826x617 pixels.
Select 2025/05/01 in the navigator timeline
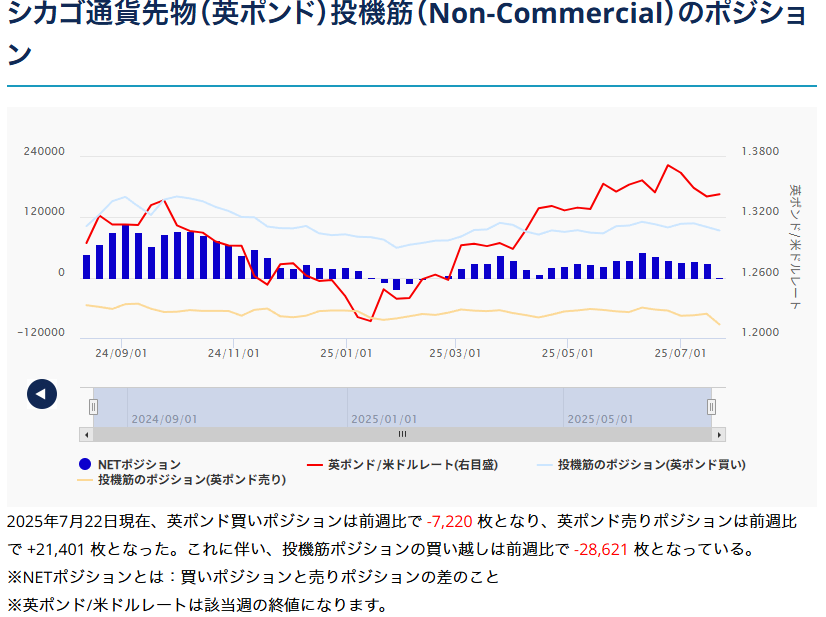[x=600, y=419]
